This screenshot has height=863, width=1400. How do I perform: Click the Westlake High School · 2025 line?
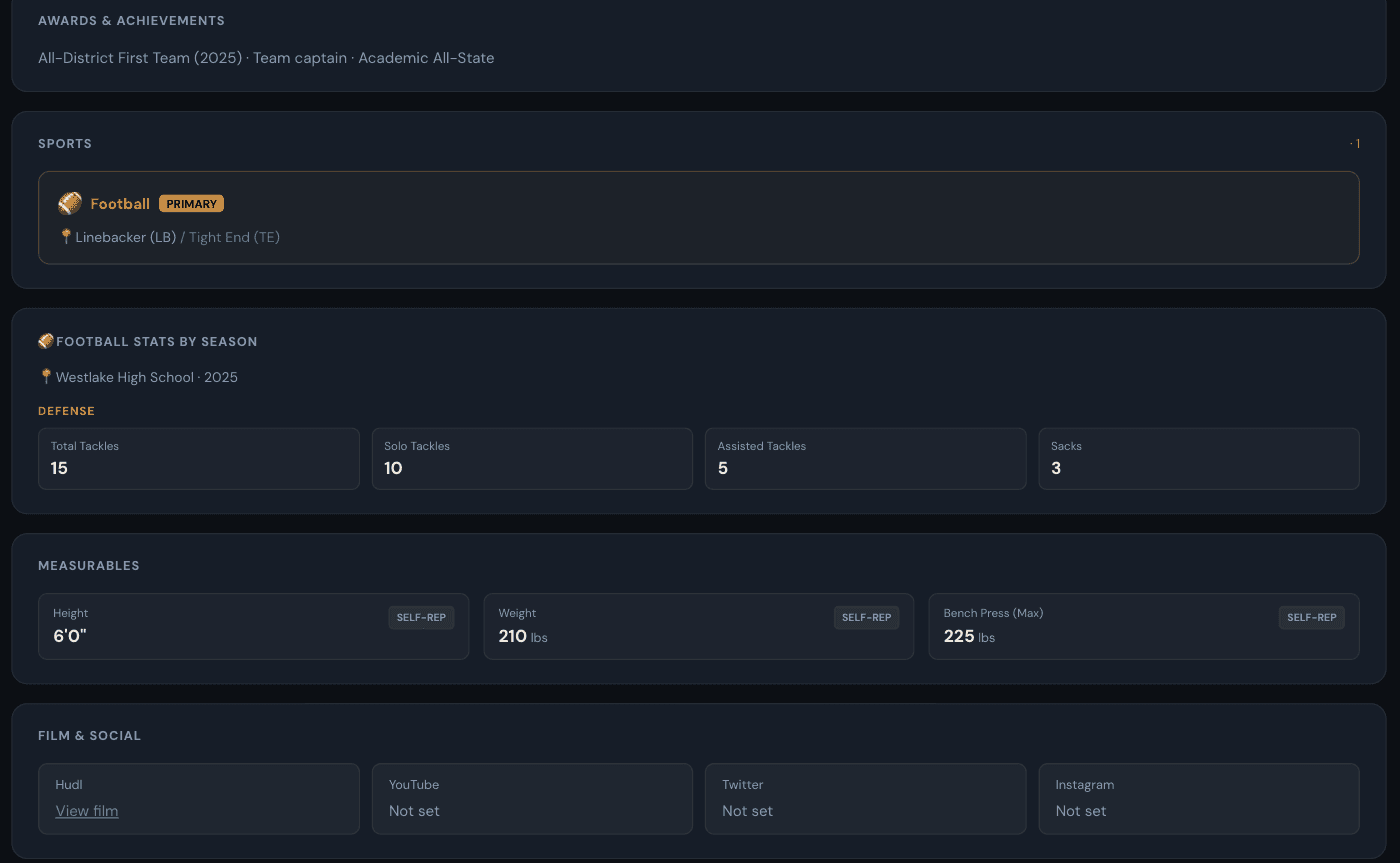click(147, 377)
